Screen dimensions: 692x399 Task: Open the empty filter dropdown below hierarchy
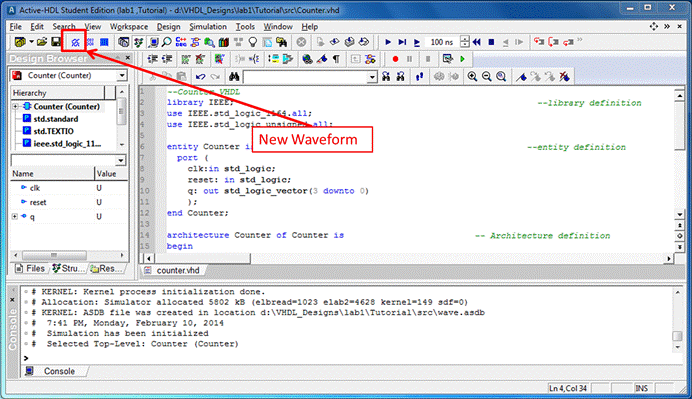(x=121, y=160)
